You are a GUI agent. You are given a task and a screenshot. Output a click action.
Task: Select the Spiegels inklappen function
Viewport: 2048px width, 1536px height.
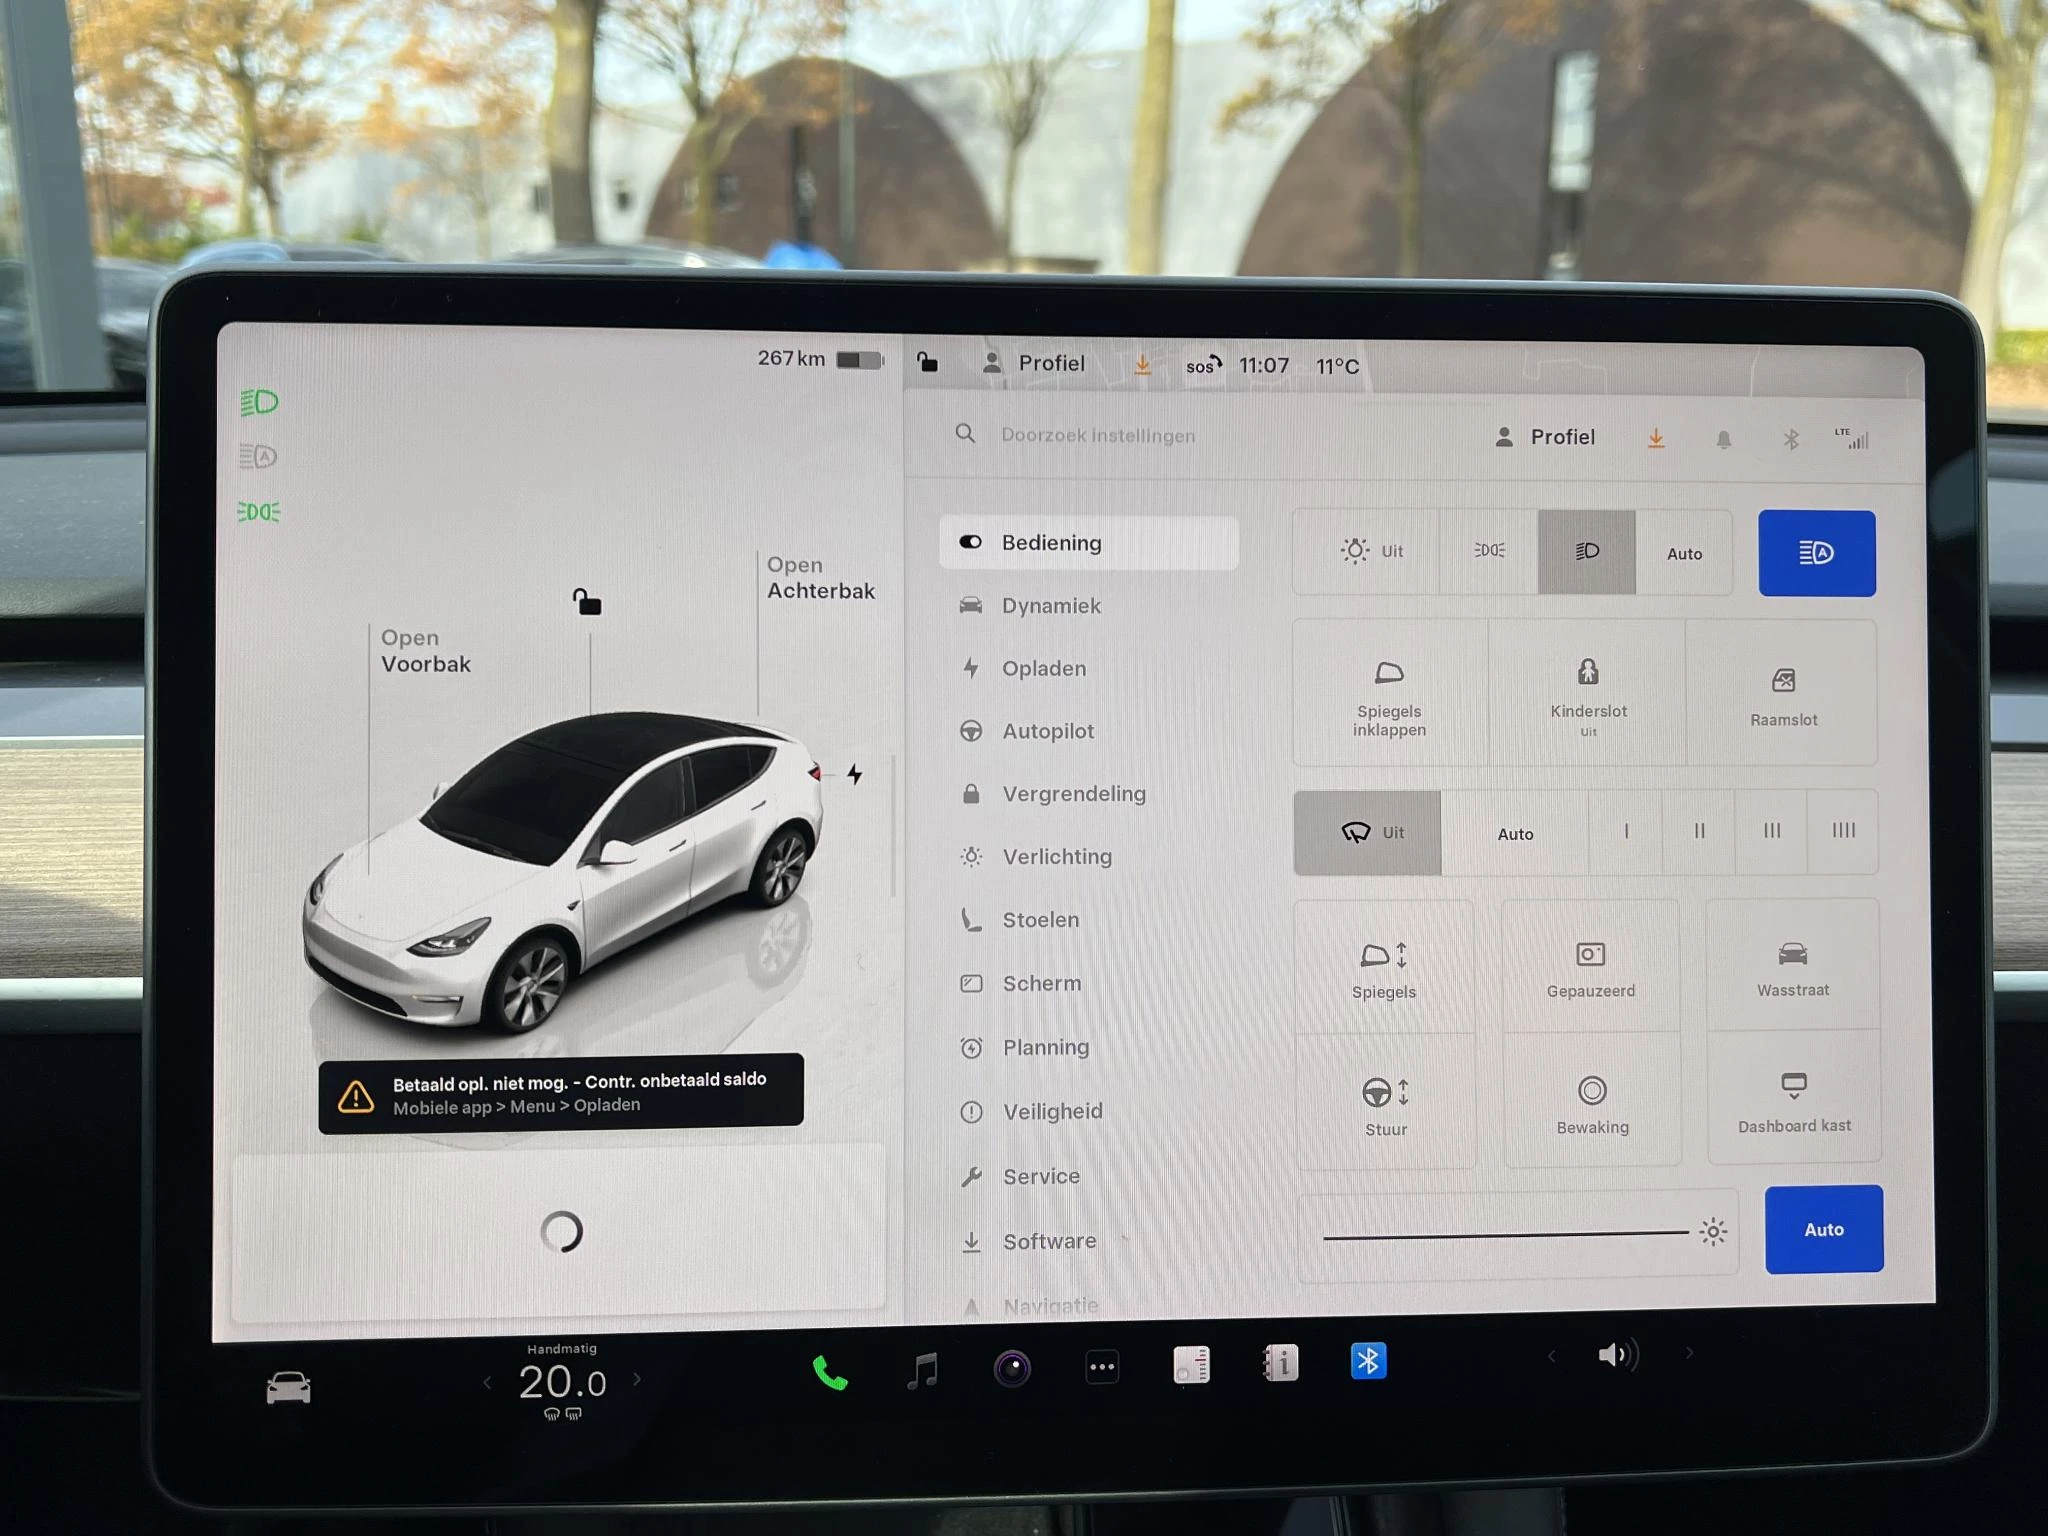pyautogui.click(x=1388, y=695)
